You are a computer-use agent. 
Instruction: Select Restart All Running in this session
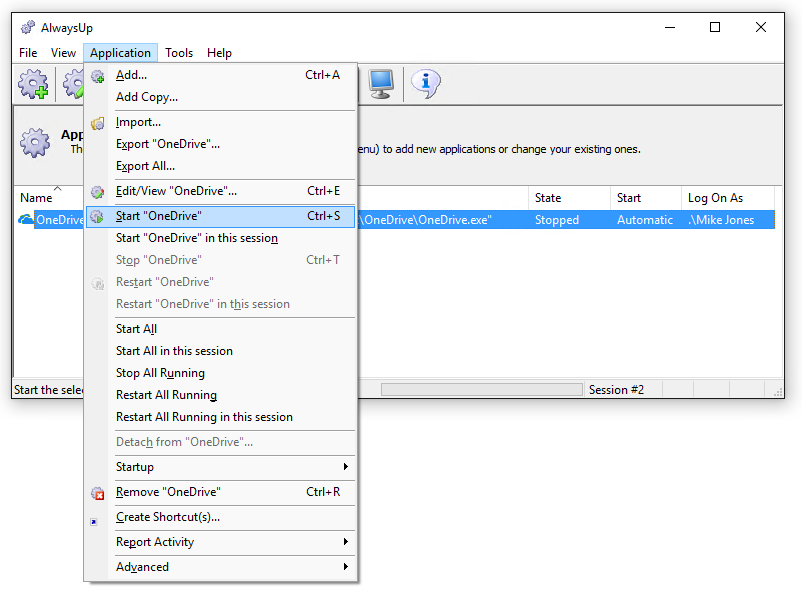(220, 417)
